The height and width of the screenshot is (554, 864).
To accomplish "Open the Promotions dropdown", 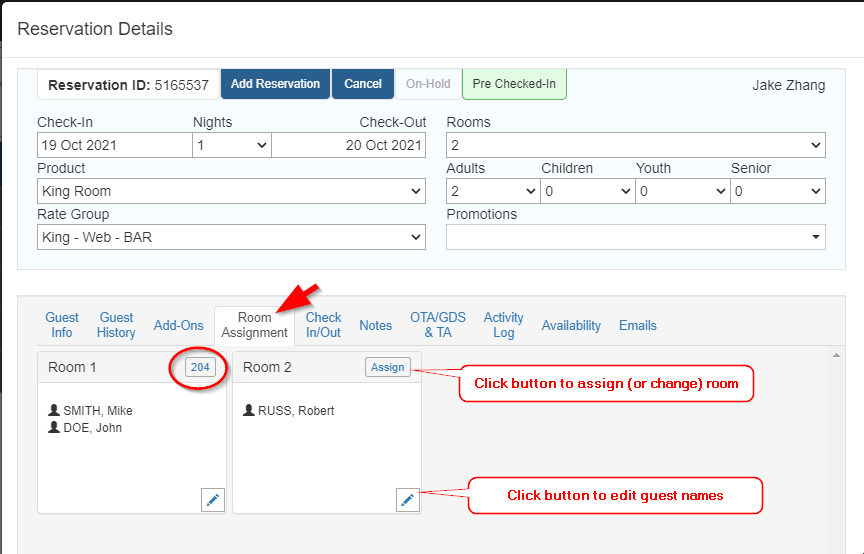I will tap(635, 237).
